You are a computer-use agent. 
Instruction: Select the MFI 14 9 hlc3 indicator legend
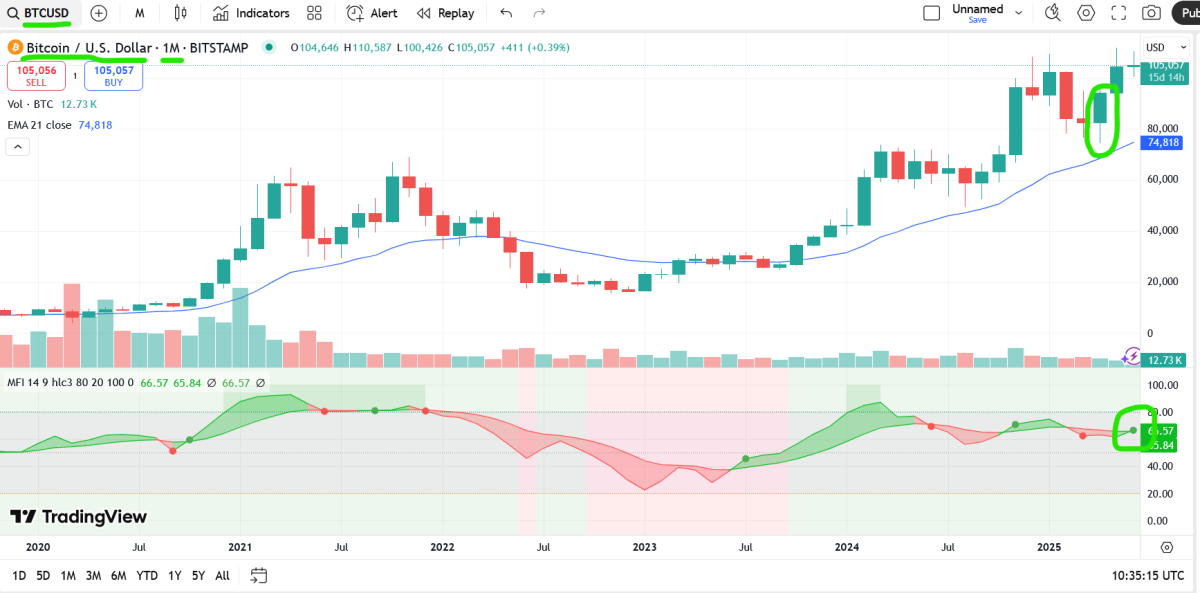click(70, 382)
